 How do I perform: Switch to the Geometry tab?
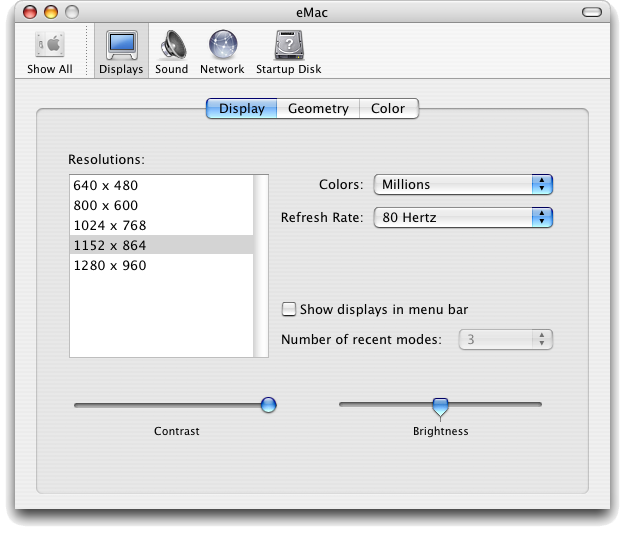pos(318,108)
